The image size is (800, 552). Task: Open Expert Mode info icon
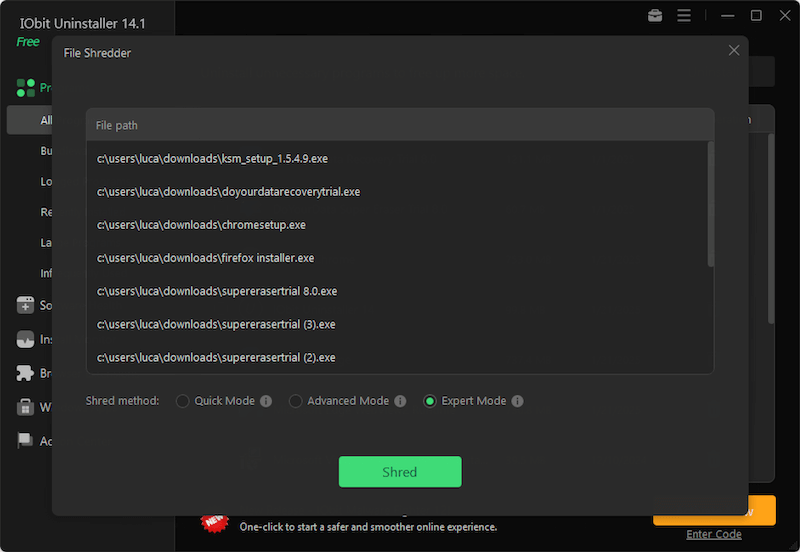(517, 401)
